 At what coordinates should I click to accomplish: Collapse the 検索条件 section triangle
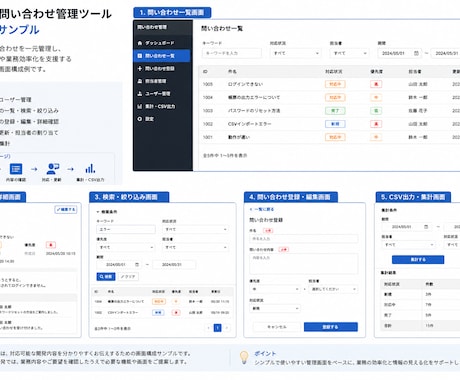point(98,212)
